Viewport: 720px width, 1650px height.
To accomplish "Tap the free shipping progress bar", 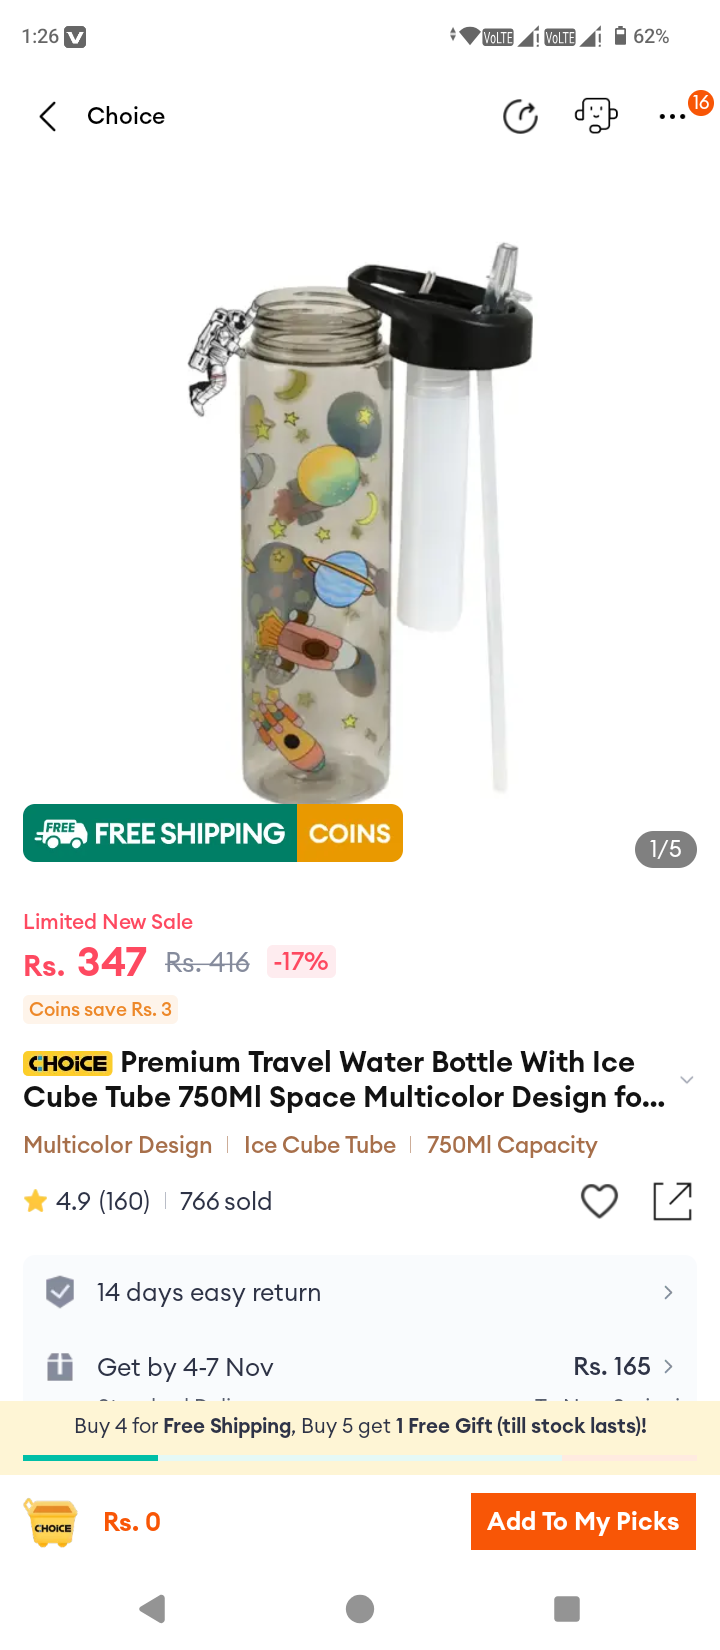I will tap(360, 1458).
